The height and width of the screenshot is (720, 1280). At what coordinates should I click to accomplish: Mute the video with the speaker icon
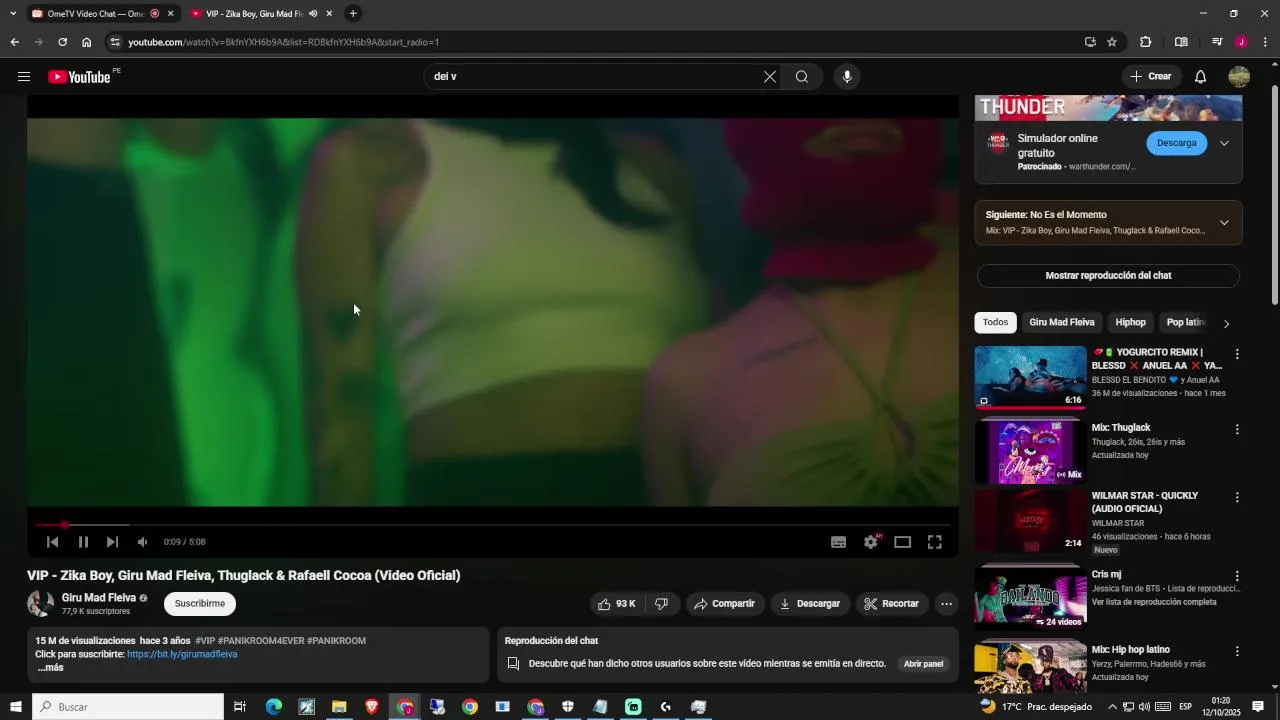[x=143, y=542]
